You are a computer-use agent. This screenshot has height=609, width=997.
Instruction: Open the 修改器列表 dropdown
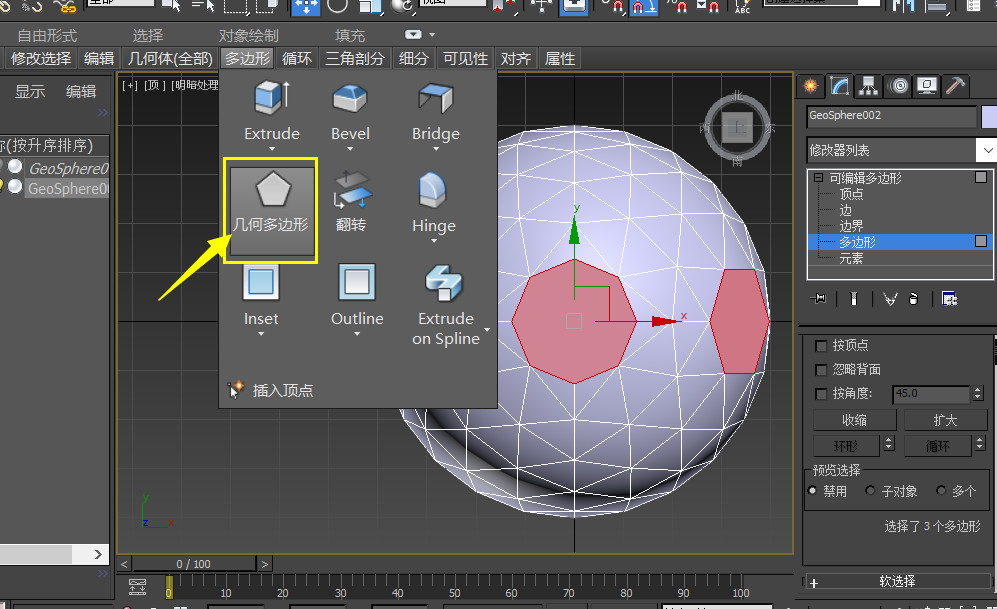pyautogui.click(x=987, y=150)
